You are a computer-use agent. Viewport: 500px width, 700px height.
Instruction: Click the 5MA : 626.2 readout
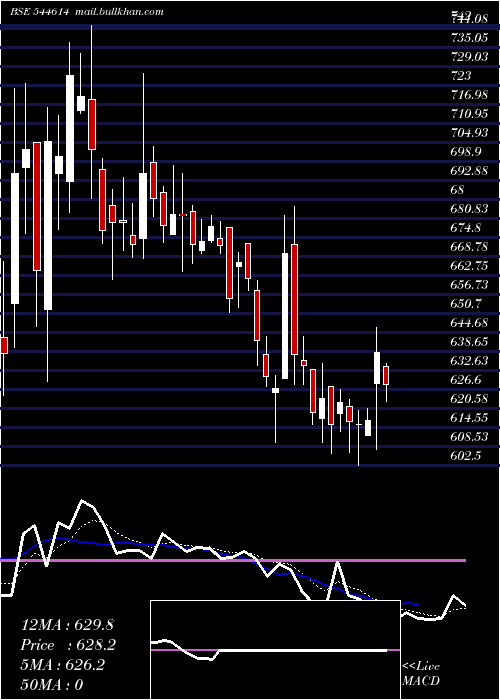(63, 665)
